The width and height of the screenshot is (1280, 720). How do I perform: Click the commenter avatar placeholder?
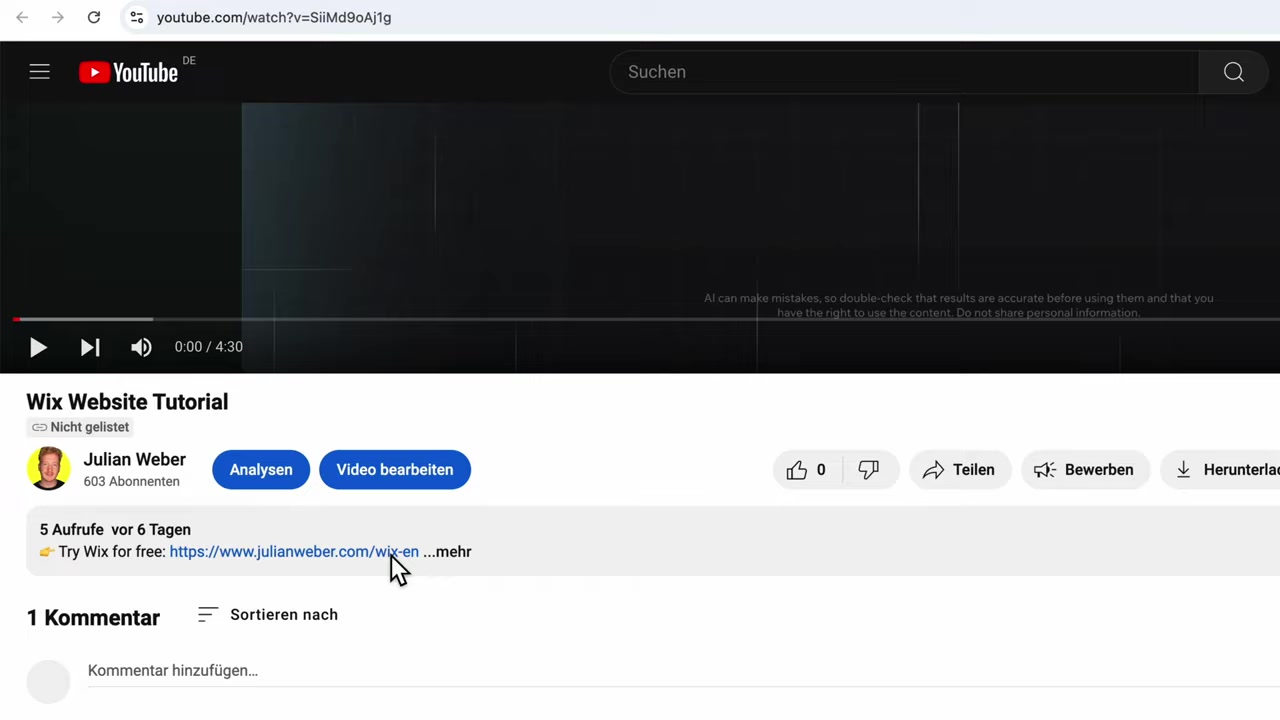pos(48,681)
